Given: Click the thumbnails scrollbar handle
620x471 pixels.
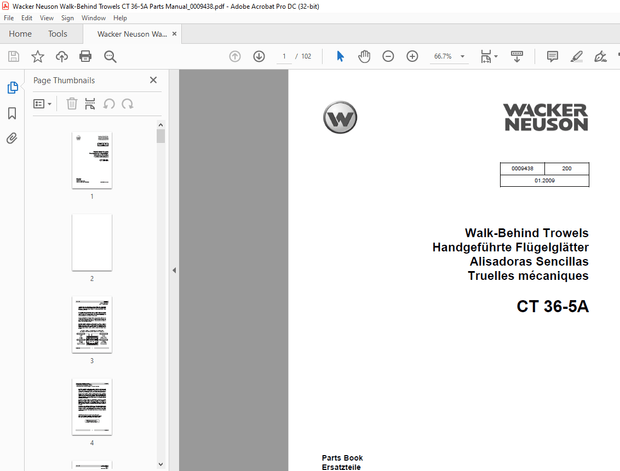Looking at the screenshot, I should coord(161,136).
